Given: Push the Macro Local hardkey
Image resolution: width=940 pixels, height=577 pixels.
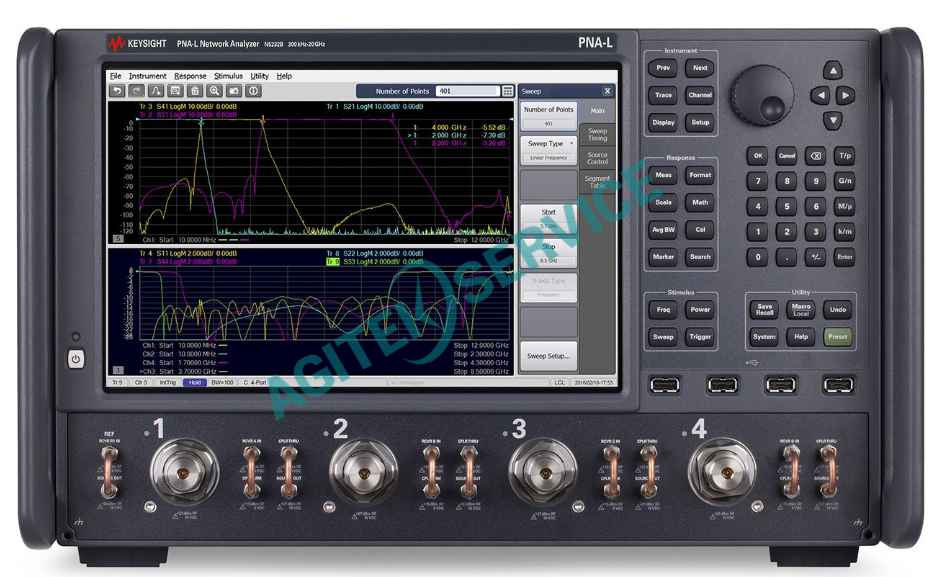Looking at the screenshot, I should [x=801, y=309].
